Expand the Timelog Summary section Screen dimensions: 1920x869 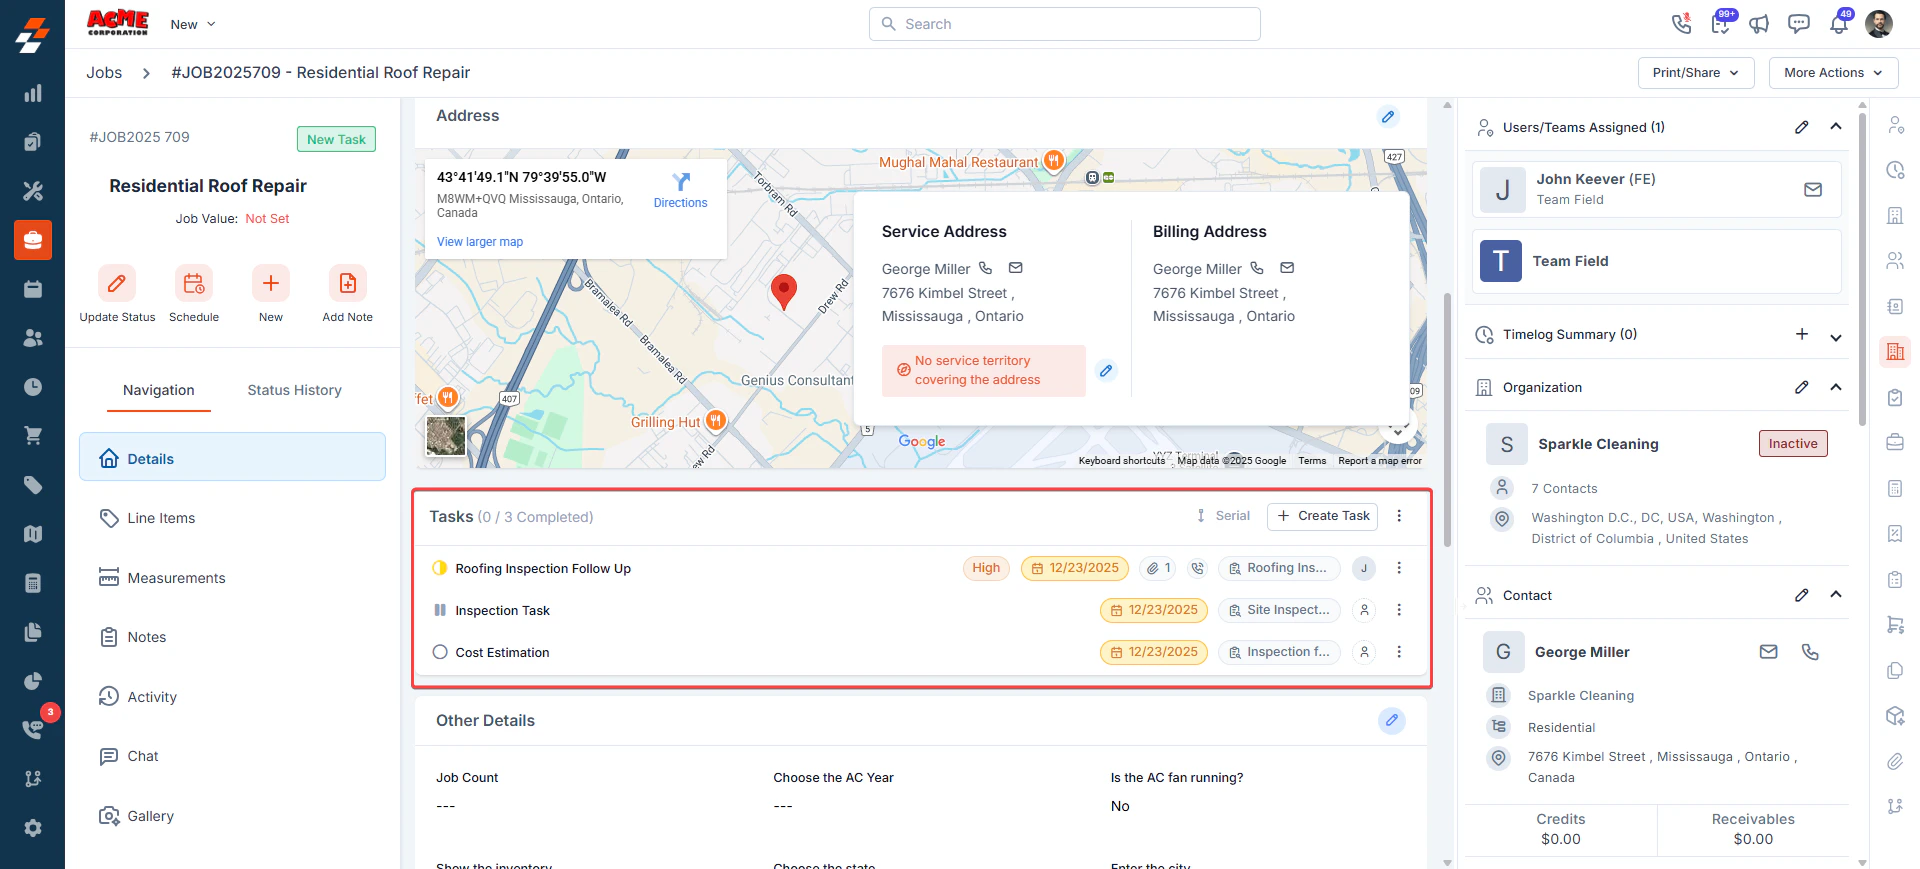pyautogui.click(x=1836, y=337)
